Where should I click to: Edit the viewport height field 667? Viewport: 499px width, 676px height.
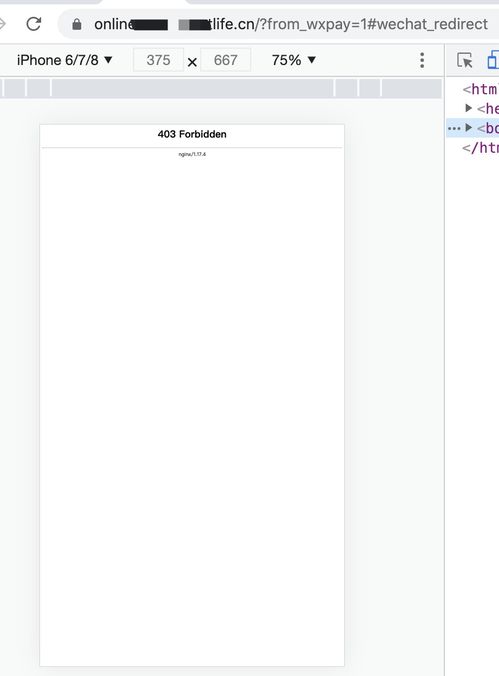pos(226,60)
